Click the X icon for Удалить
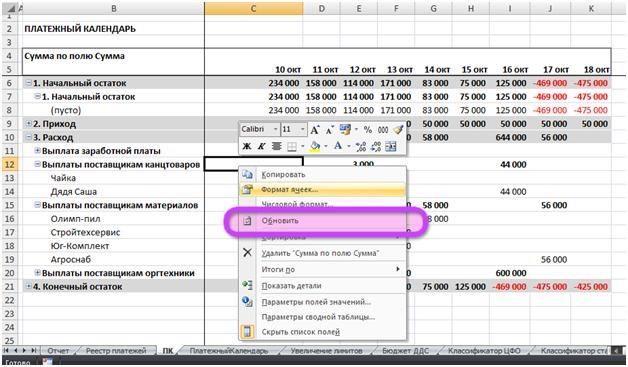 click(x=248, y=252)
